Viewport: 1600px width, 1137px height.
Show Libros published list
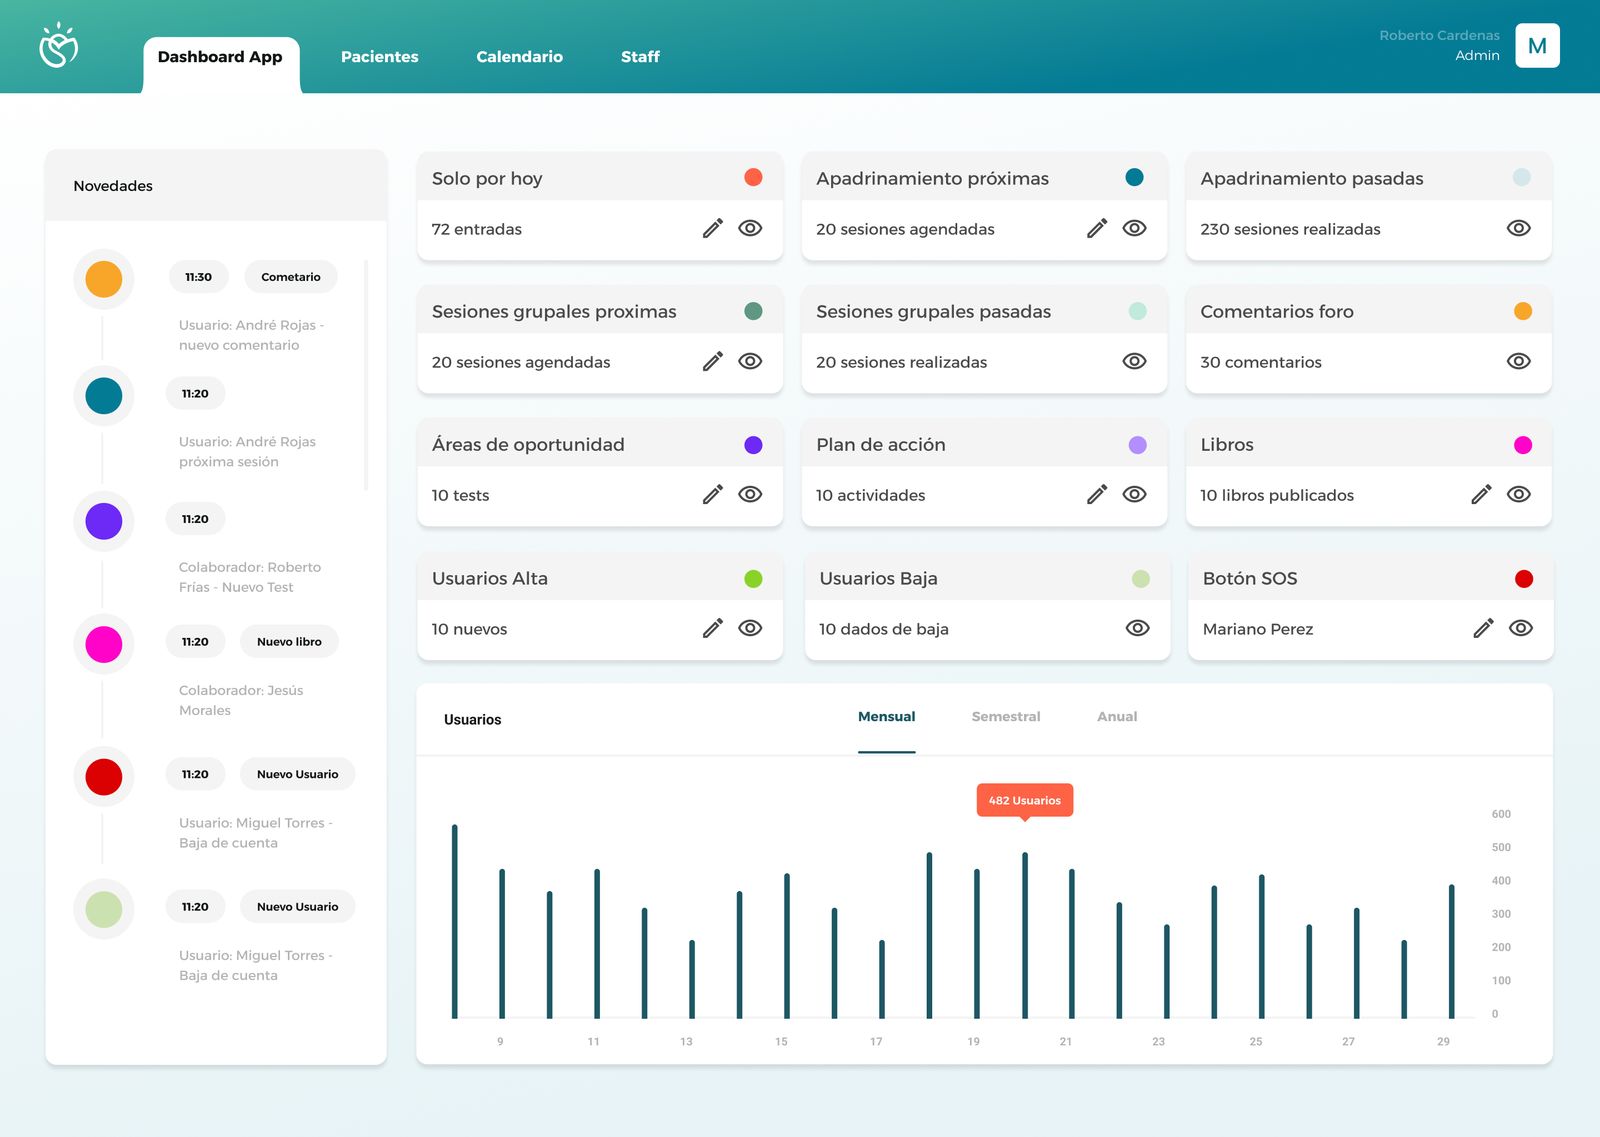click(1518, 494)
